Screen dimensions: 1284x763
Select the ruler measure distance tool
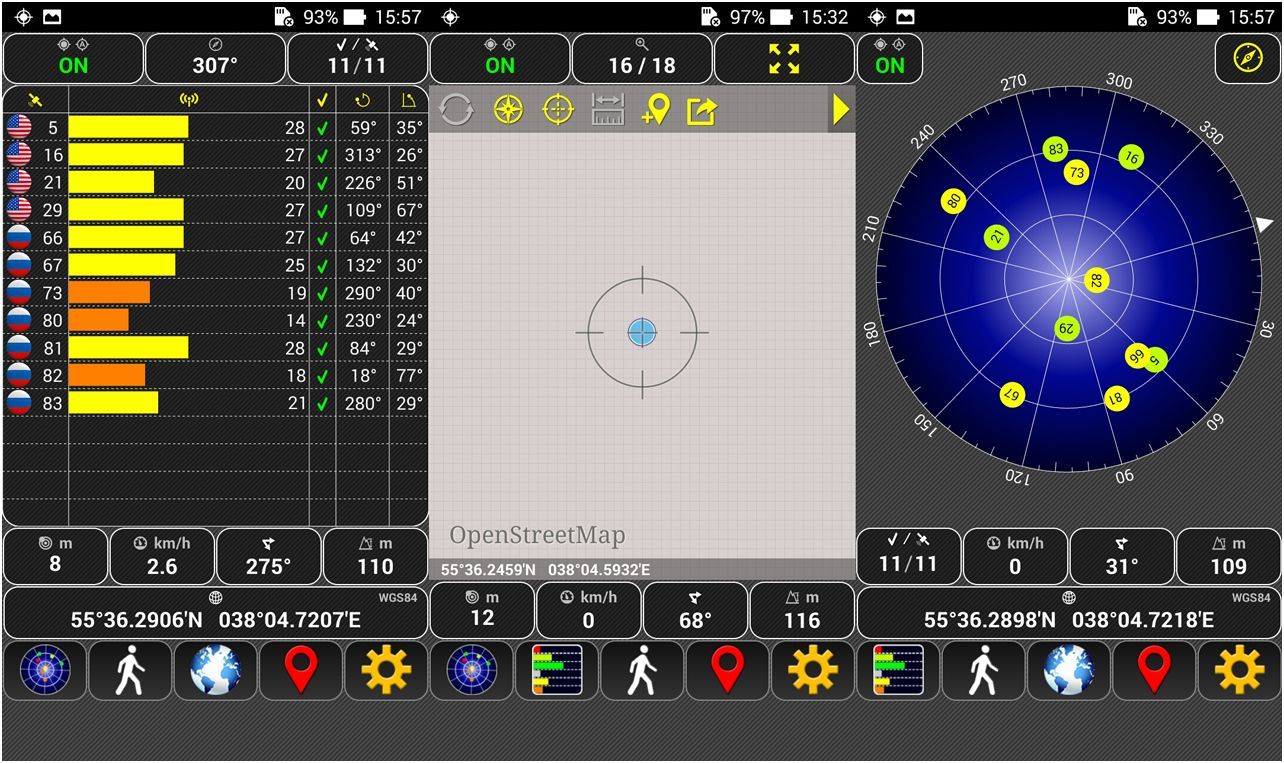[x=607, y=109]
